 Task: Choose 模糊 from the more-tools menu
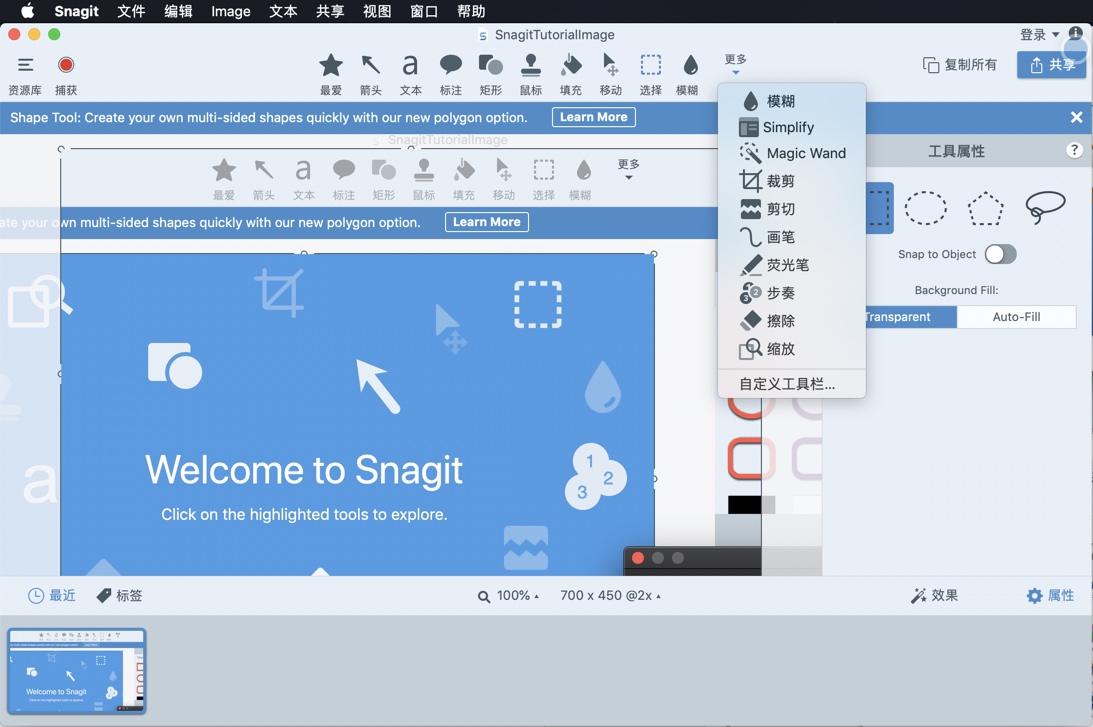click(792, 101)
